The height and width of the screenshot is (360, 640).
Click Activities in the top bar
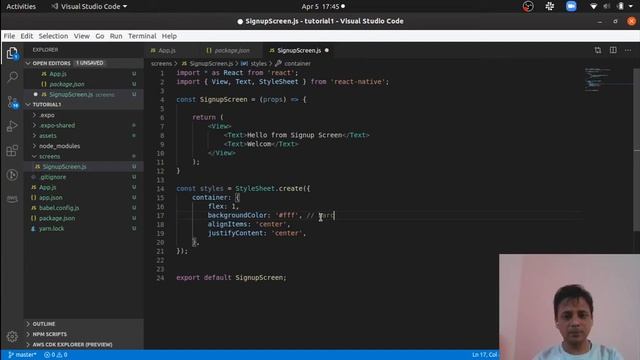click(21, 7)
